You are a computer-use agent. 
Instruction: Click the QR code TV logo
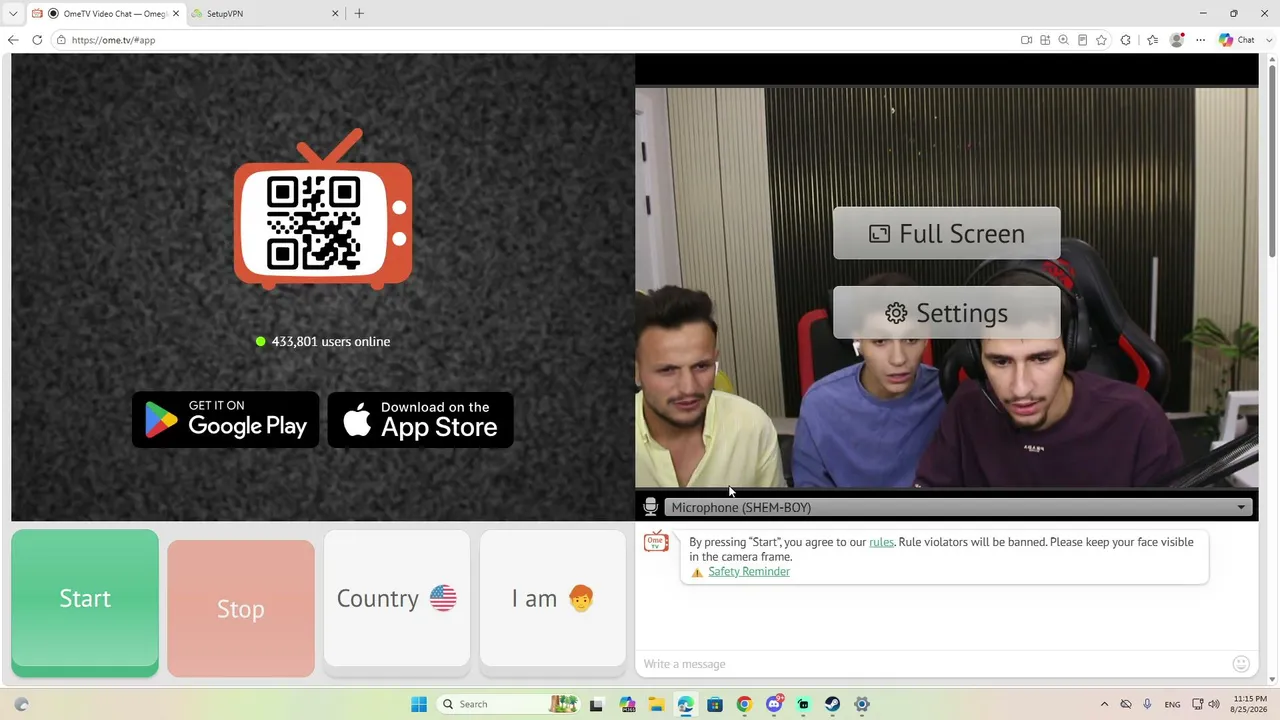click(323, 209)
